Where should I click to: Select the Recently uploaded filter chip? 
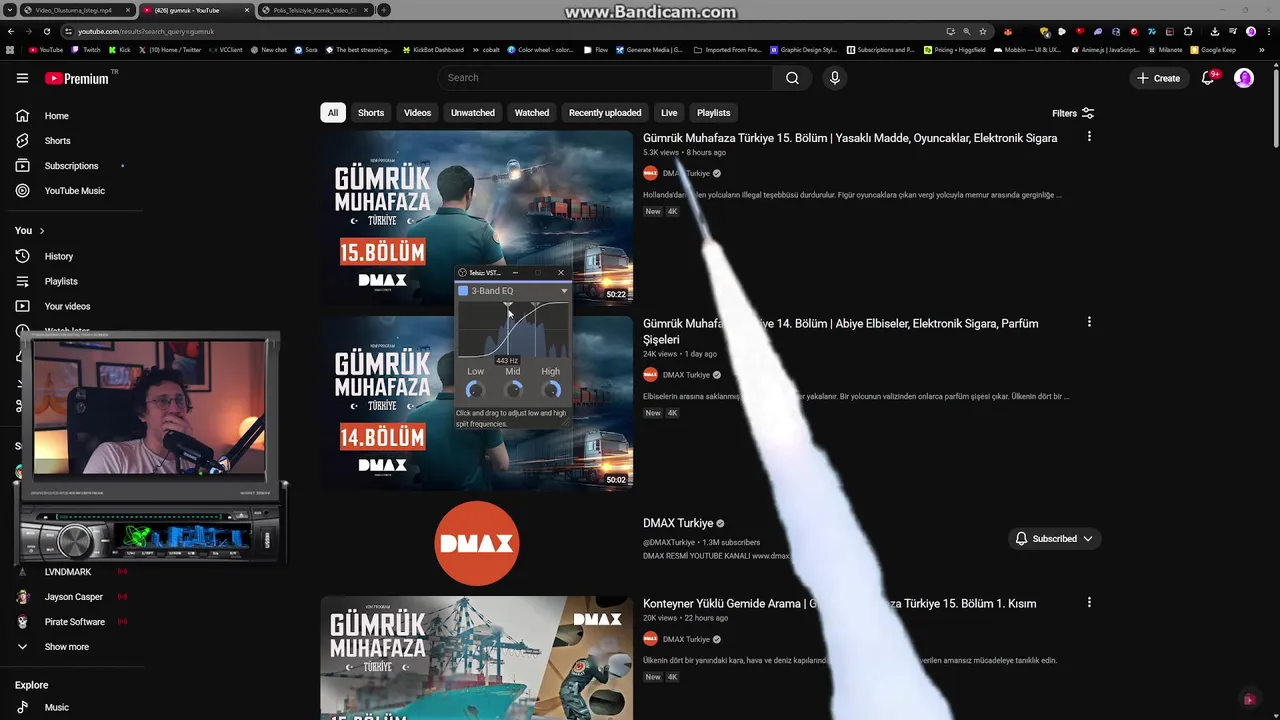point(605,113)
